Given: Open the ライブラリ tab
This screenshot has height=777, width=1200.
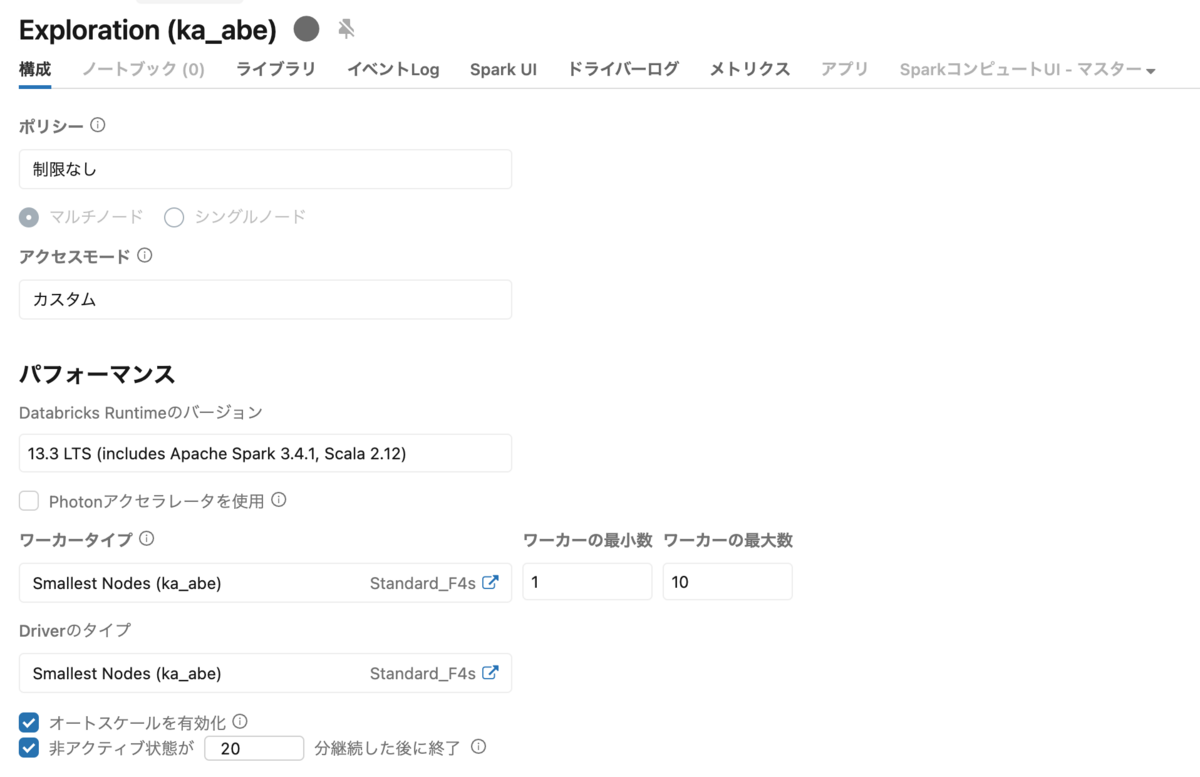Looking at the screenshot, I should [x=276, y=69].
